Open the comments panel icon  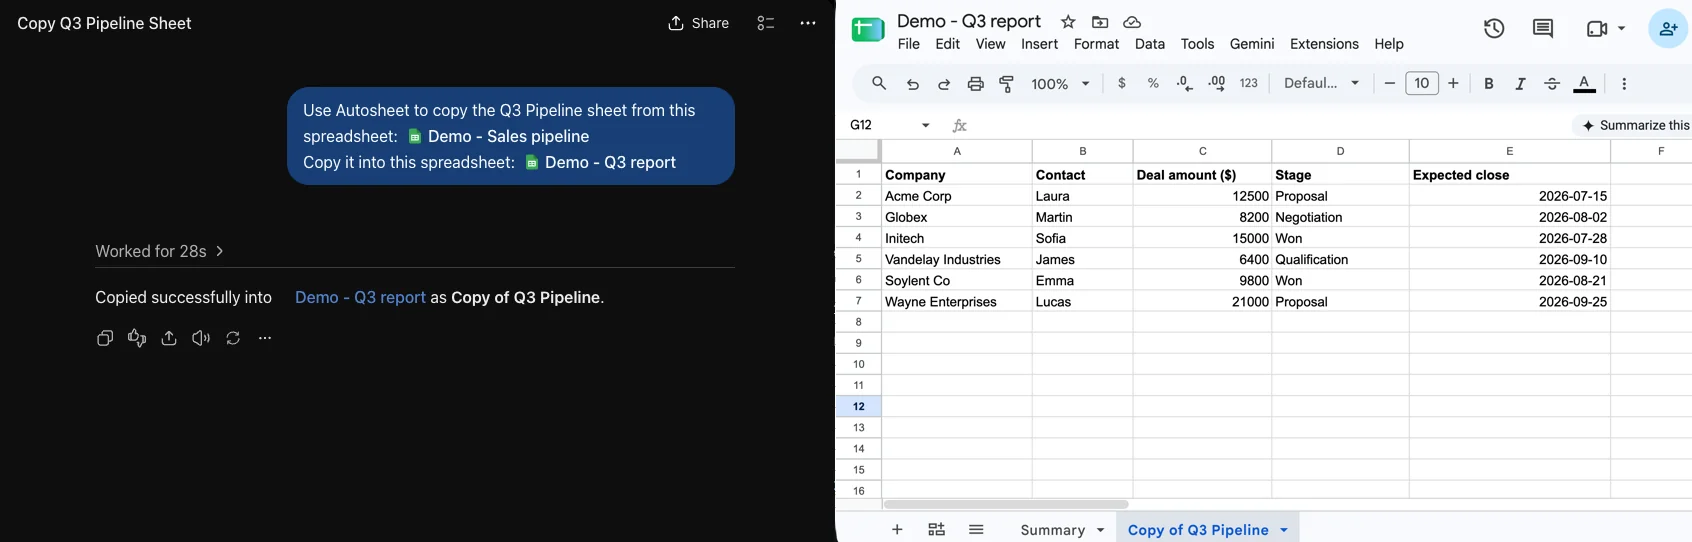pos(1543,29)
